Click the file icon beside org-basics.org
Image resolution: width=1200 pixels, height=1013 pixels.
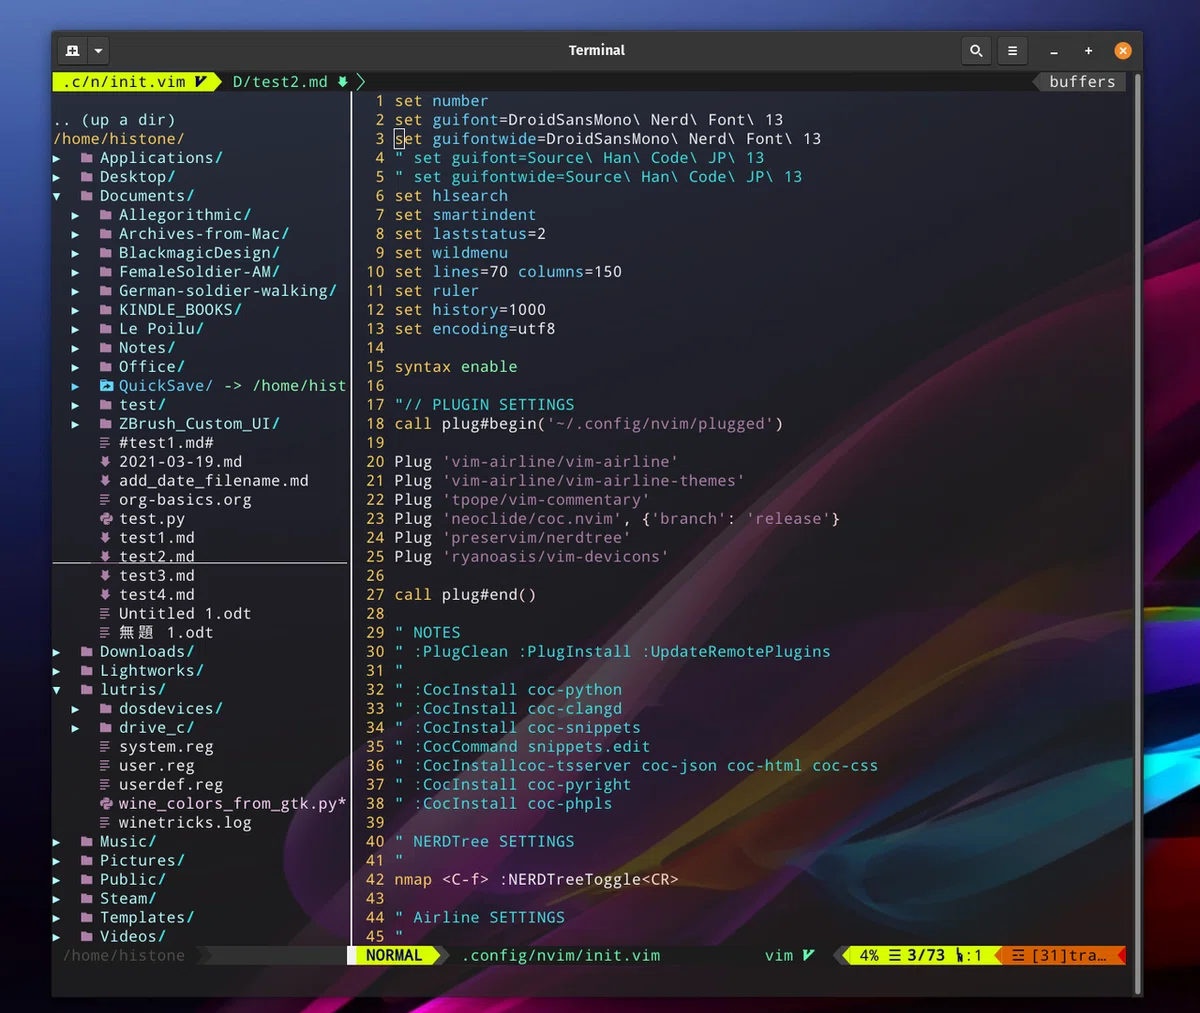pyautogui.click(x=106, y=500)
